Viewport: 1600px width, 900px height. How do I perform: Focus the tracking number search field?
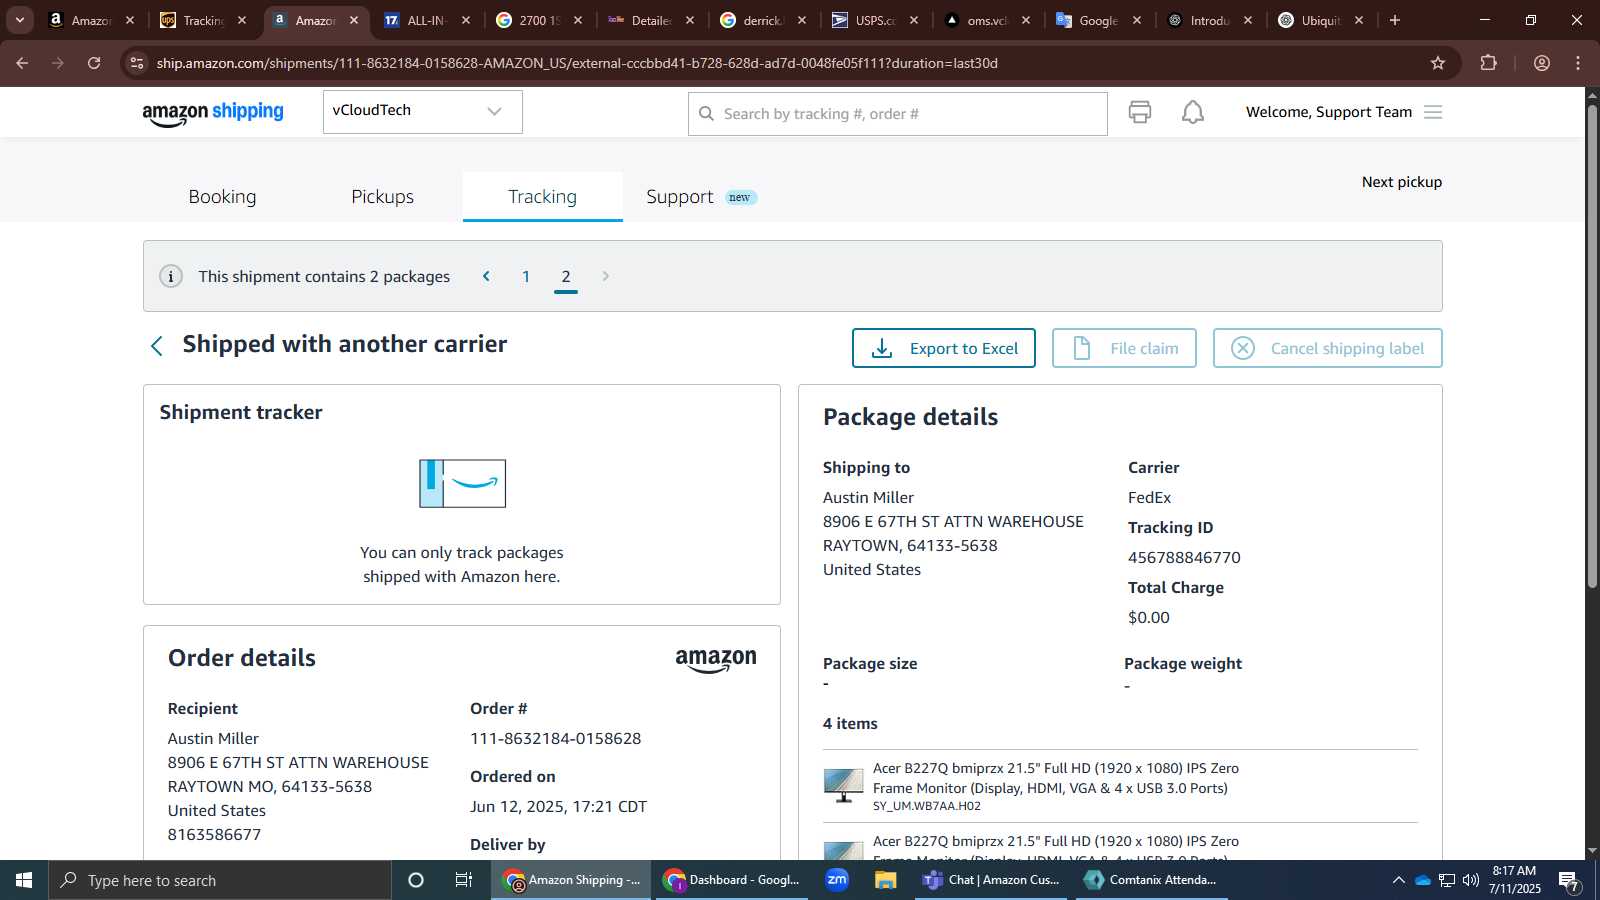point(897,114)
